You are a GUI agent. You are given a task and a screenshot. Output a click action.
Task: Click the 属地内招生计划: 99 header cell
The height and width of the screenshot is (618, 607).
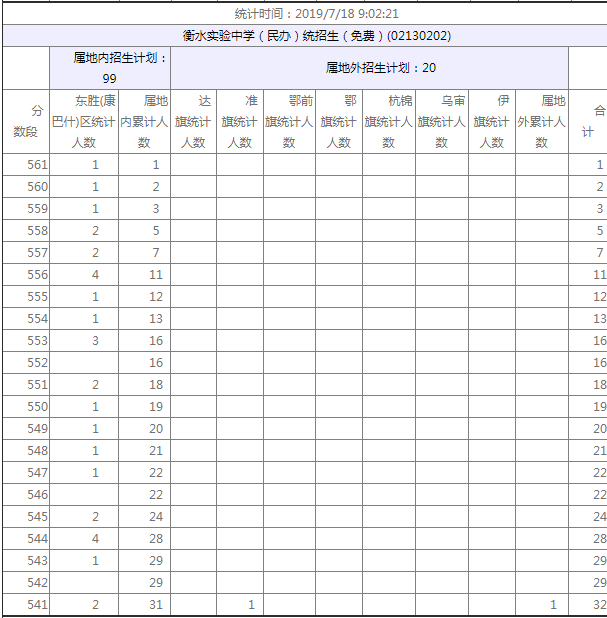109,68
